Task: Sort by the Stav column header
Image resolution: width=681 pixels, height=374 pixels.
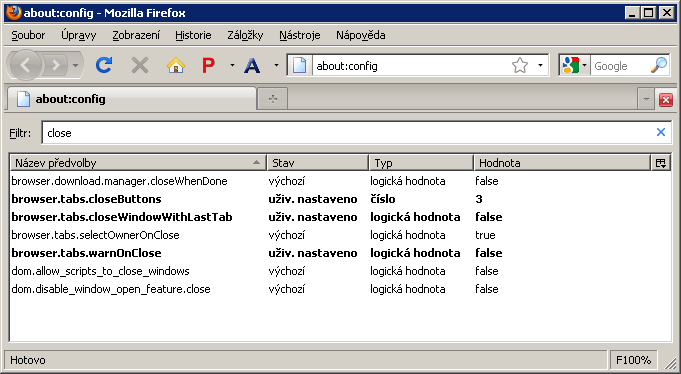Action: 317,163
